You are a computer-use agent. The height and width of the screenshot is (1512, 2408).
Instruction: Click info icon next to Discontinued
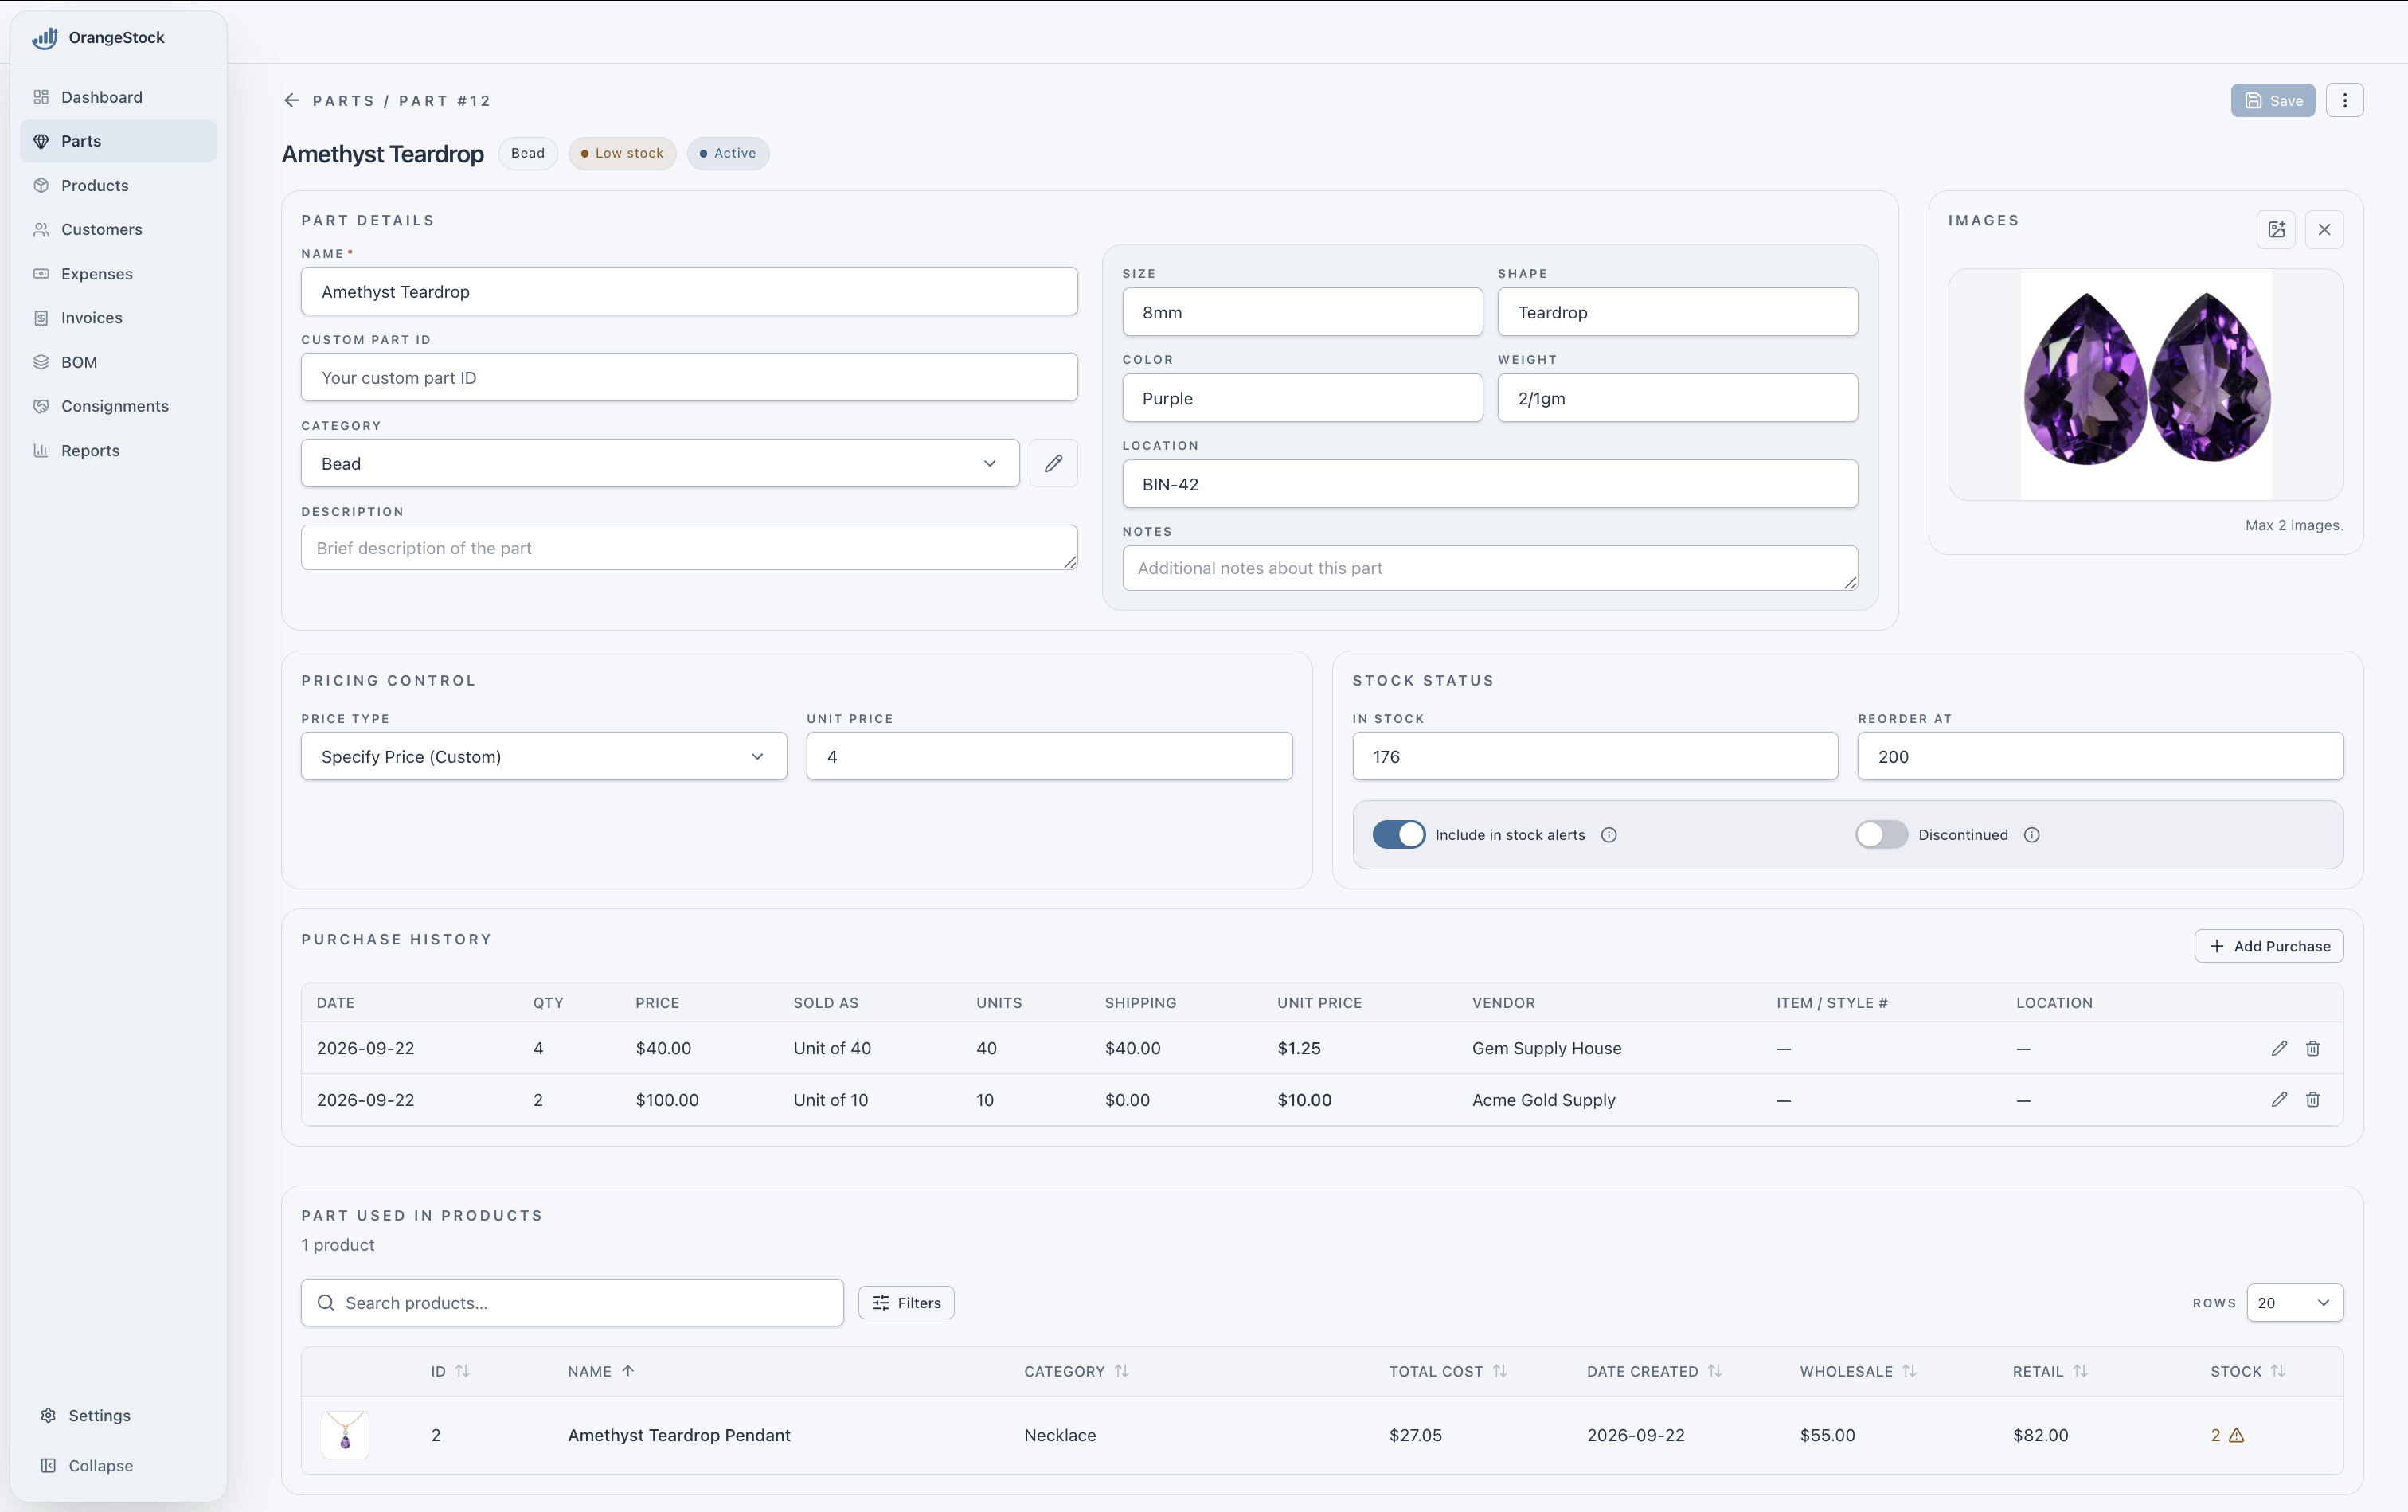[2031, 835]
